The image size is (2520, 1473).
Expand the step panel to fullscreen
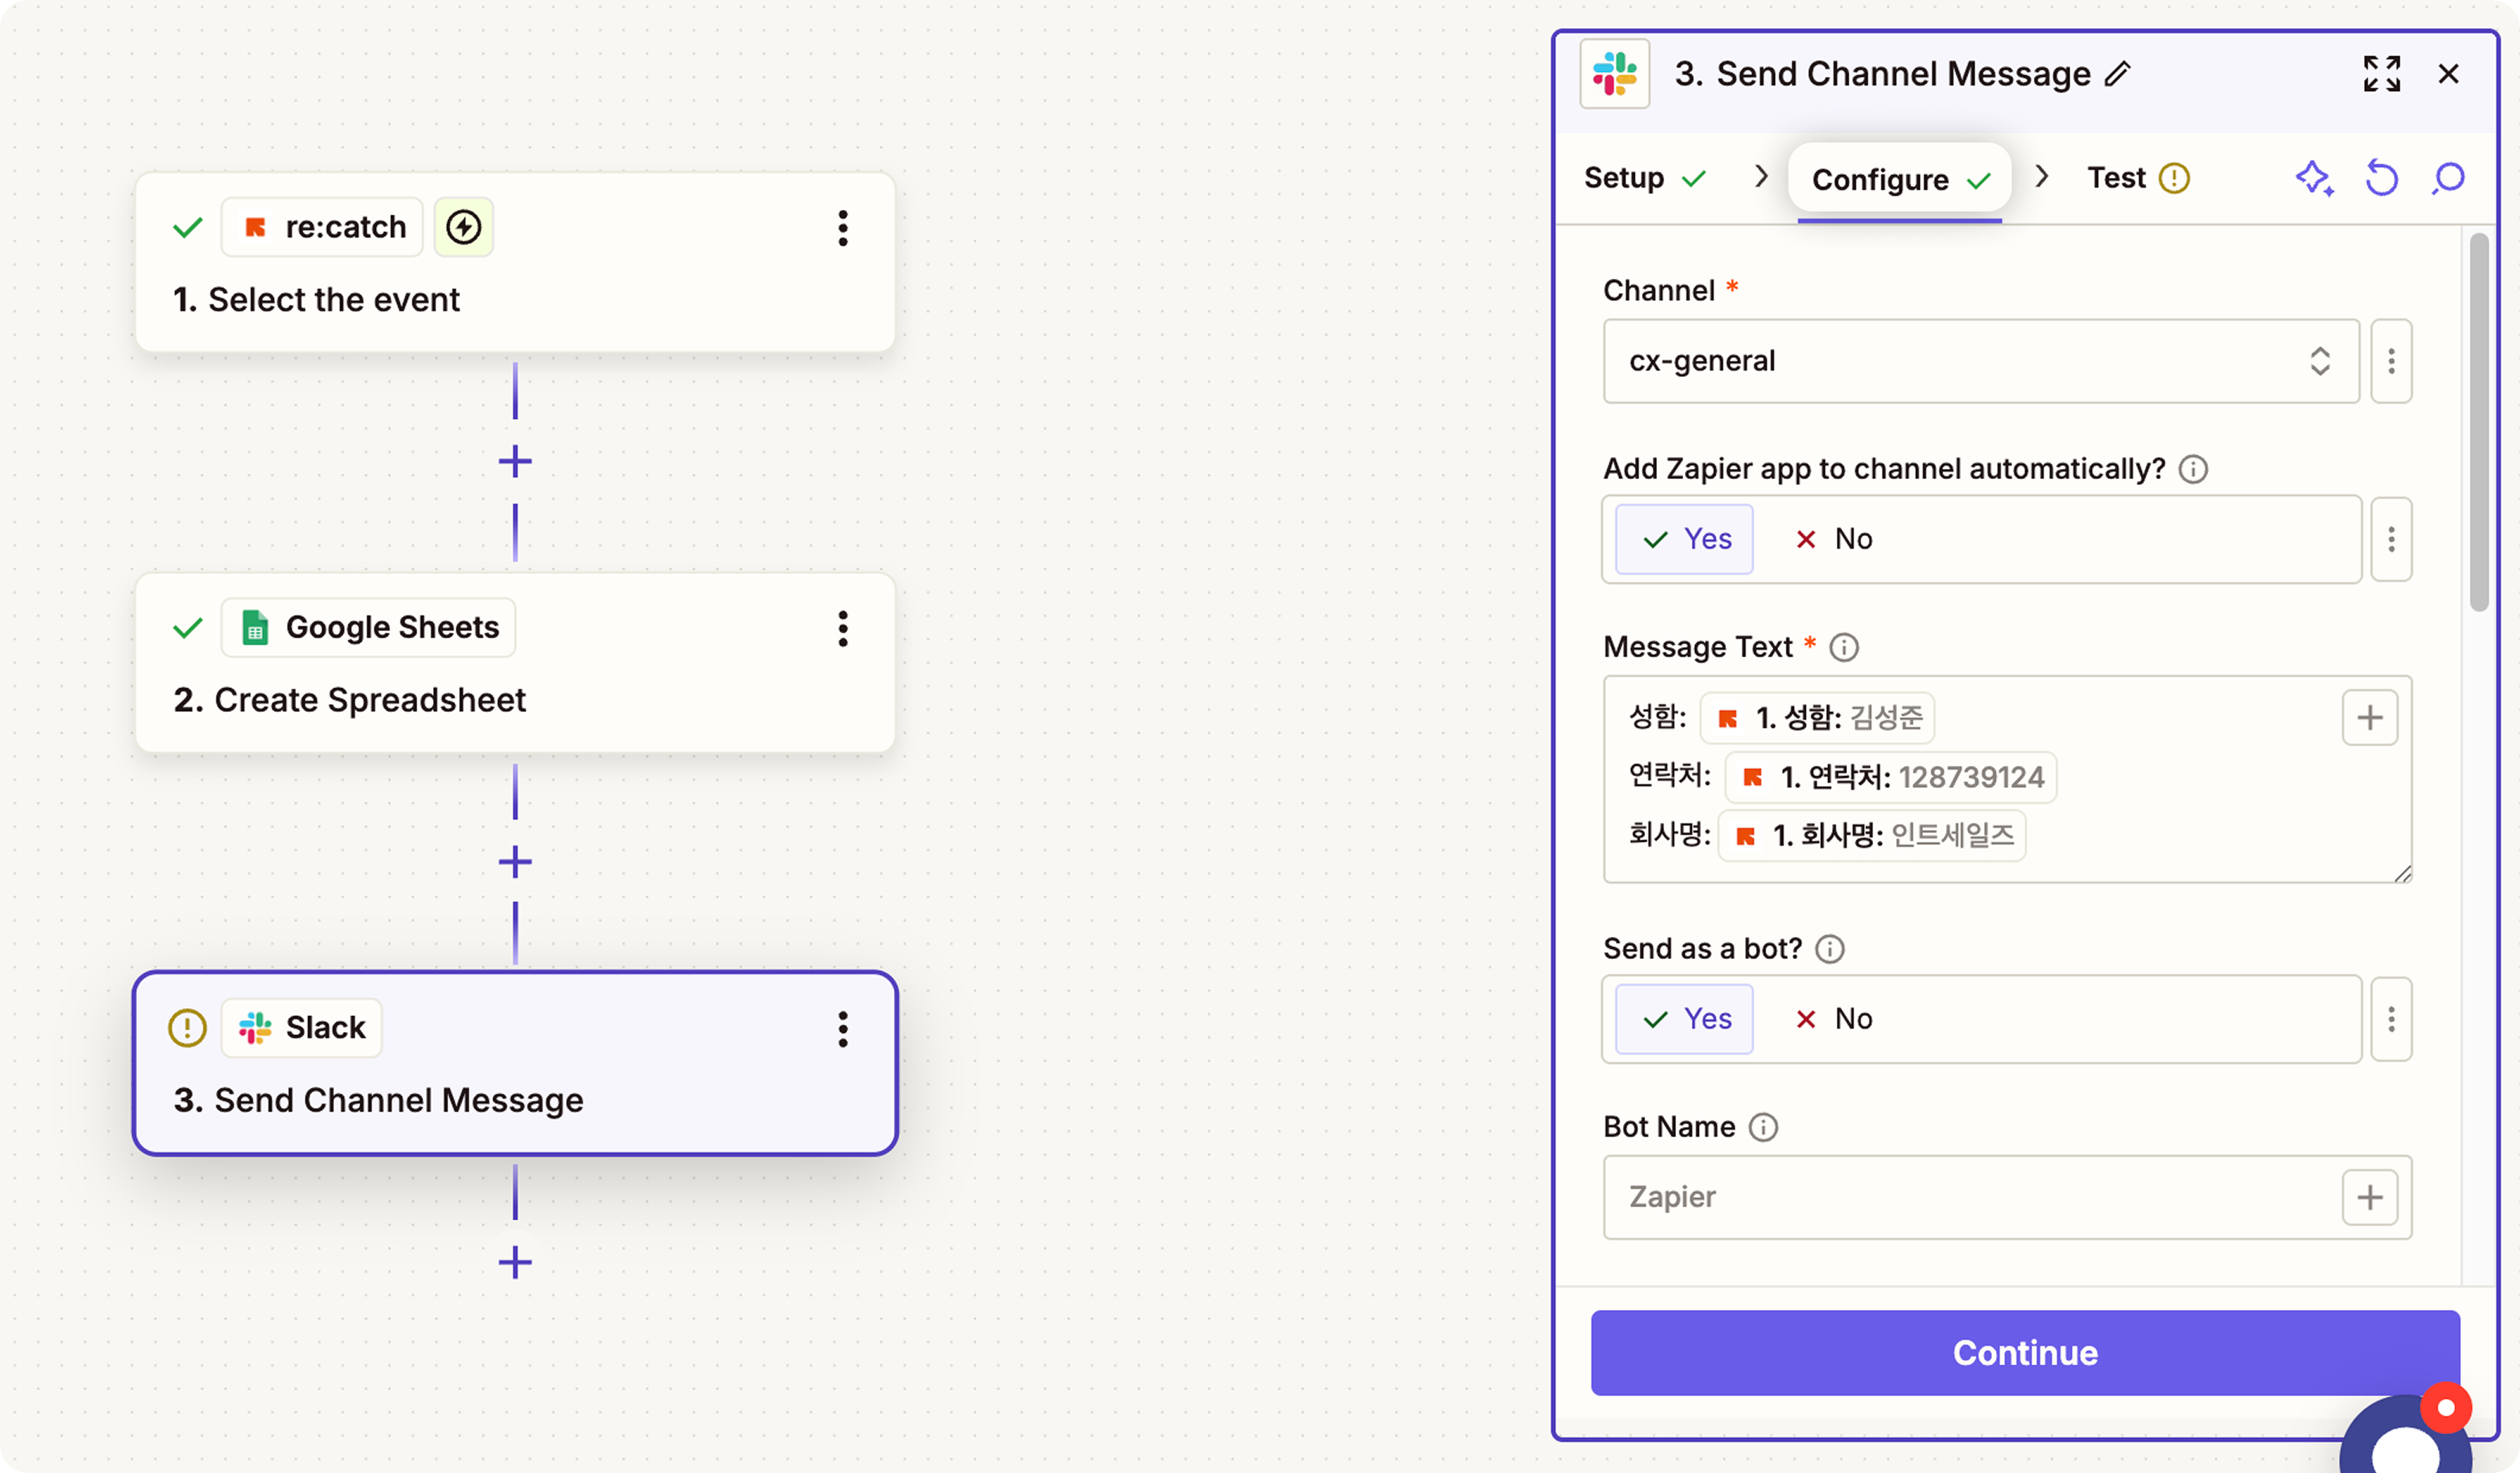2381,74
